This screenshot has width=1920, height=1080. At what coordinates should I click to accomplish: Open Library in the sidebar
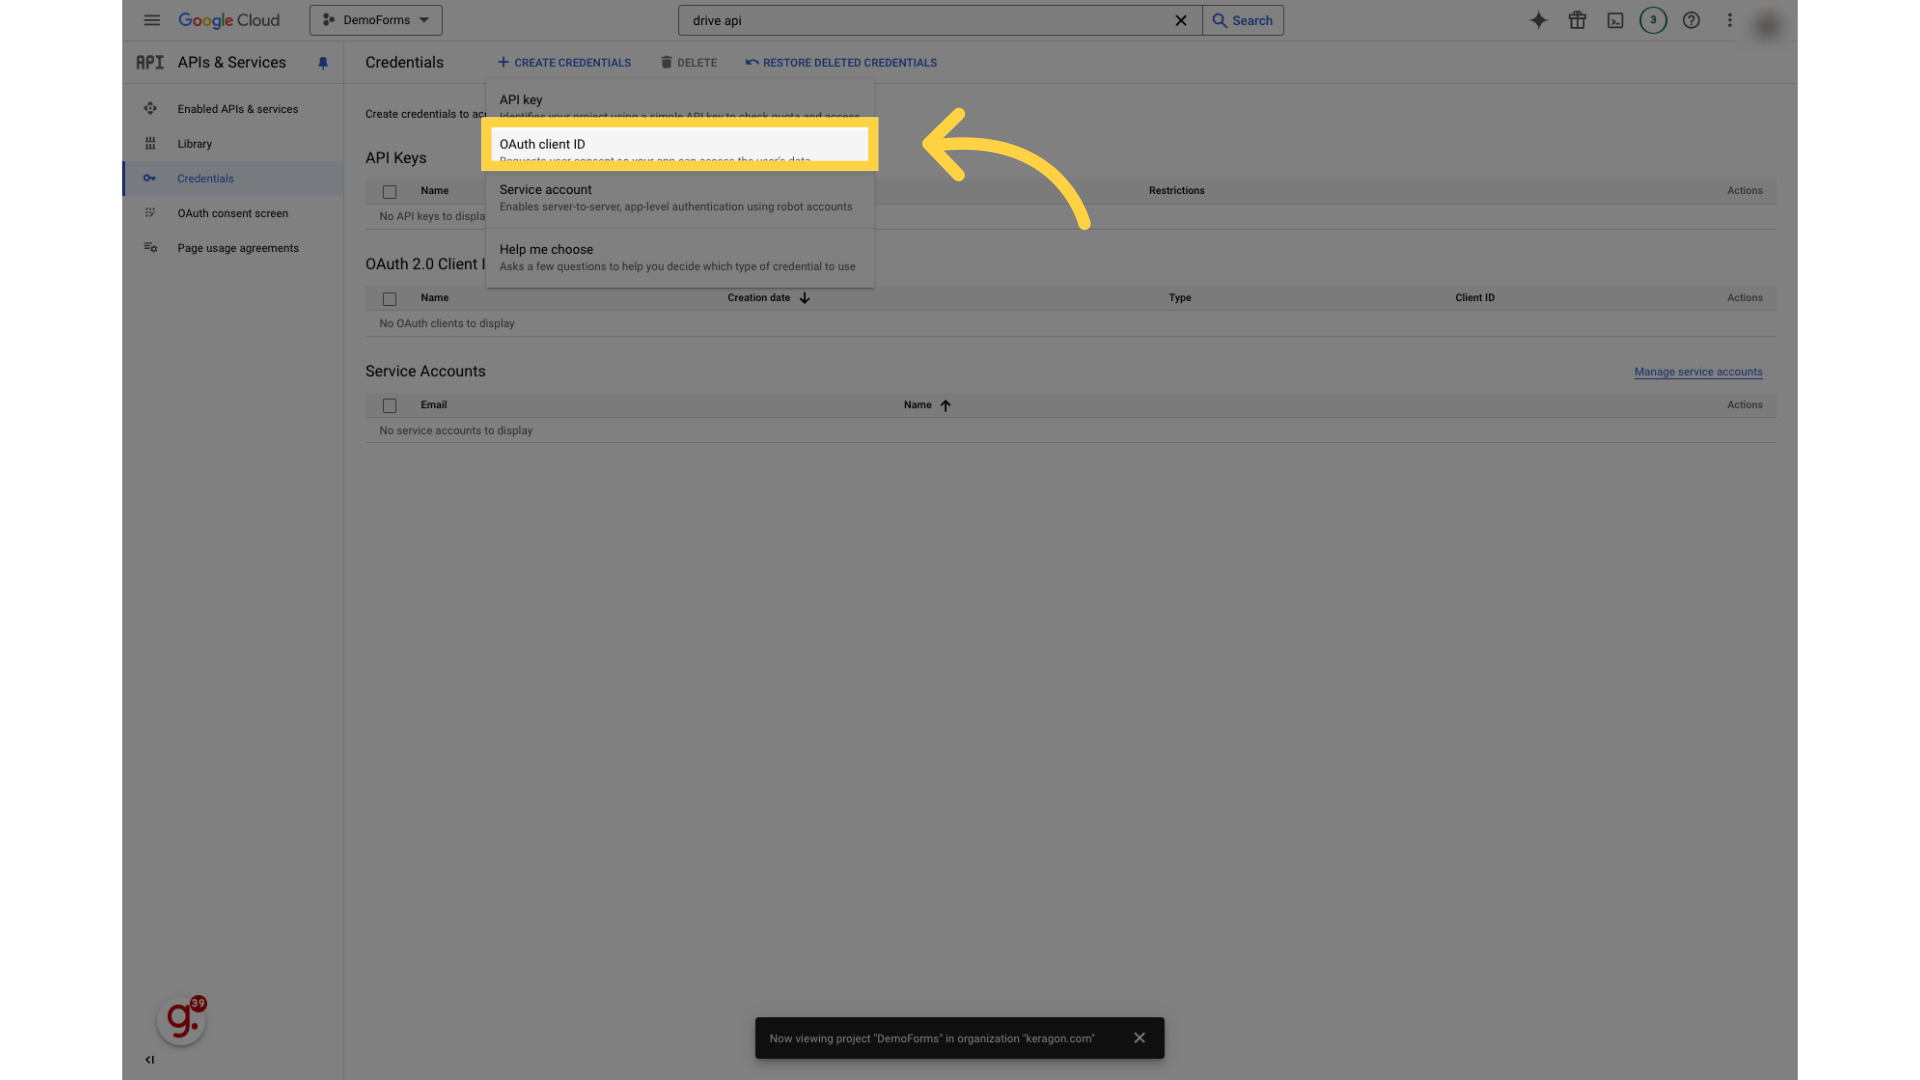233,144
